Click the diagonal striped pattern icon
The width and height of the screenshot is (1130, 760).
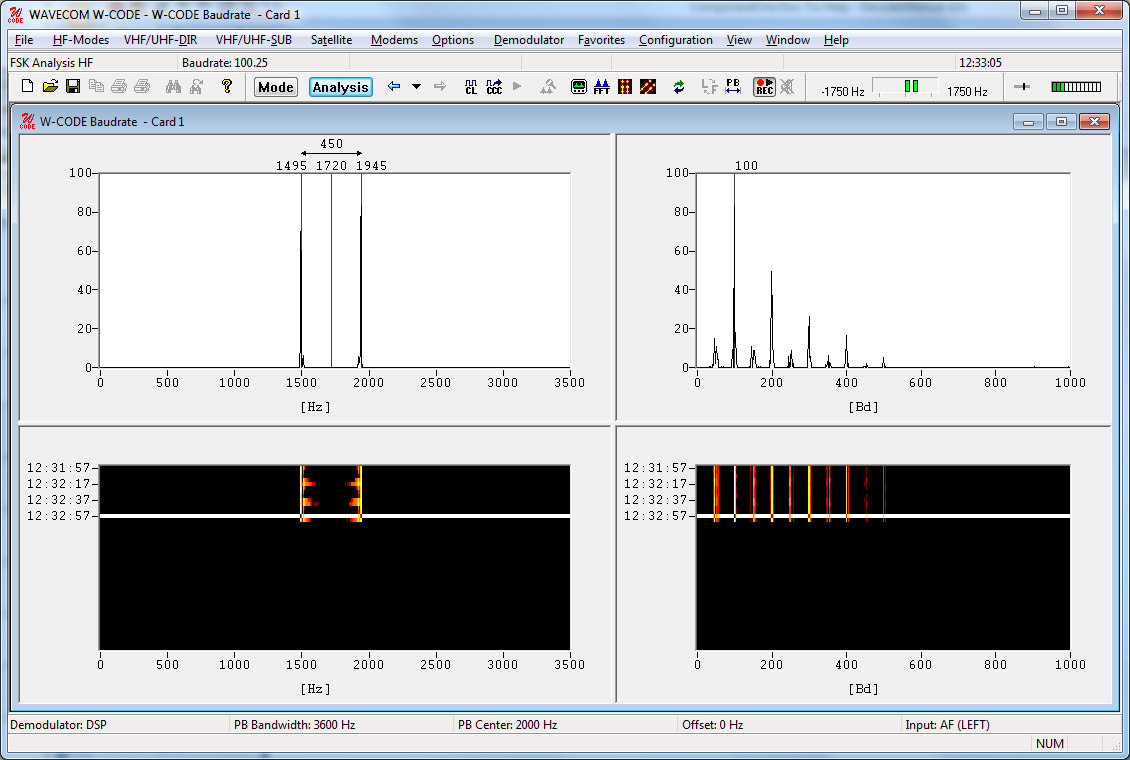[x=648, y=86]
